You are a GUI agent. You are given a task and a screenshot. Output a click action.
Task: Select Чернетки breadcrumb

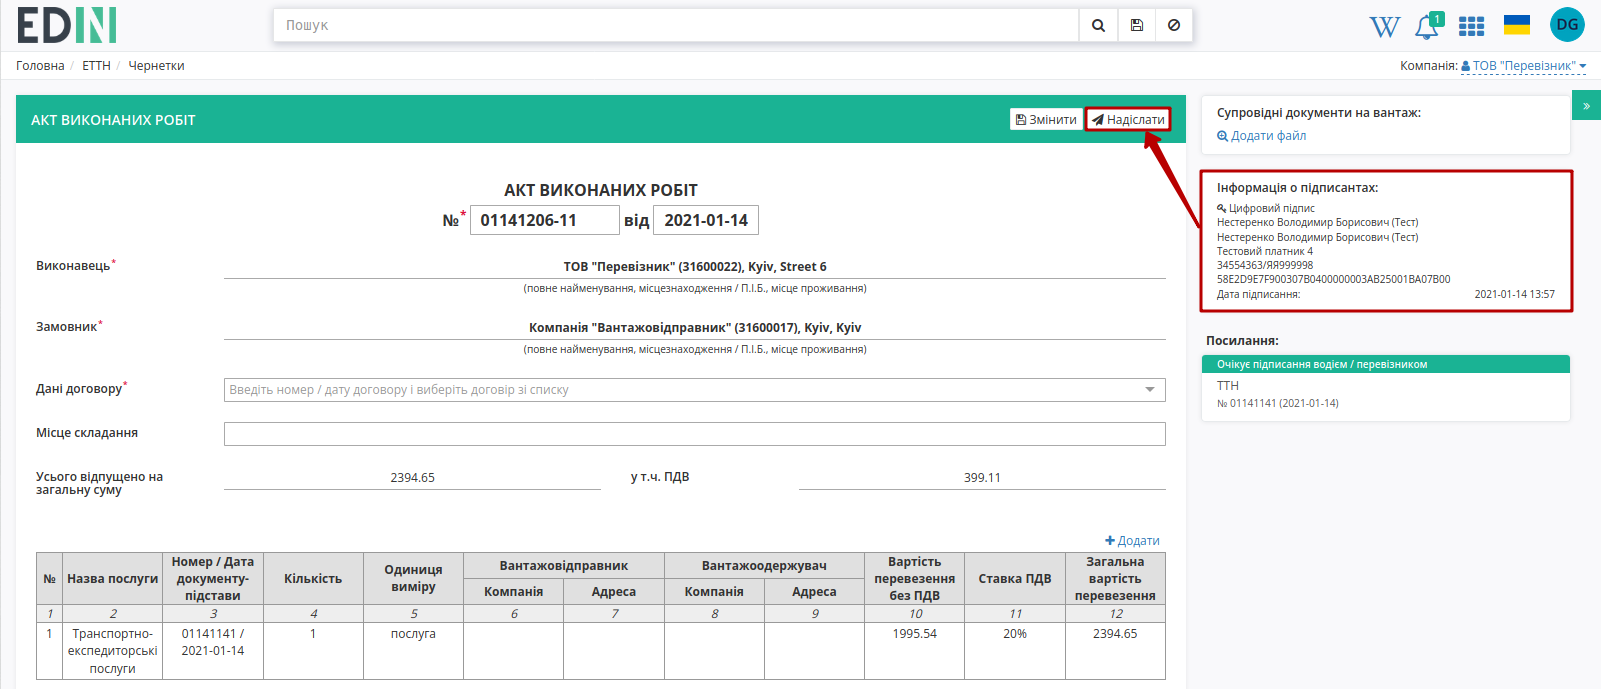point(156,66)
